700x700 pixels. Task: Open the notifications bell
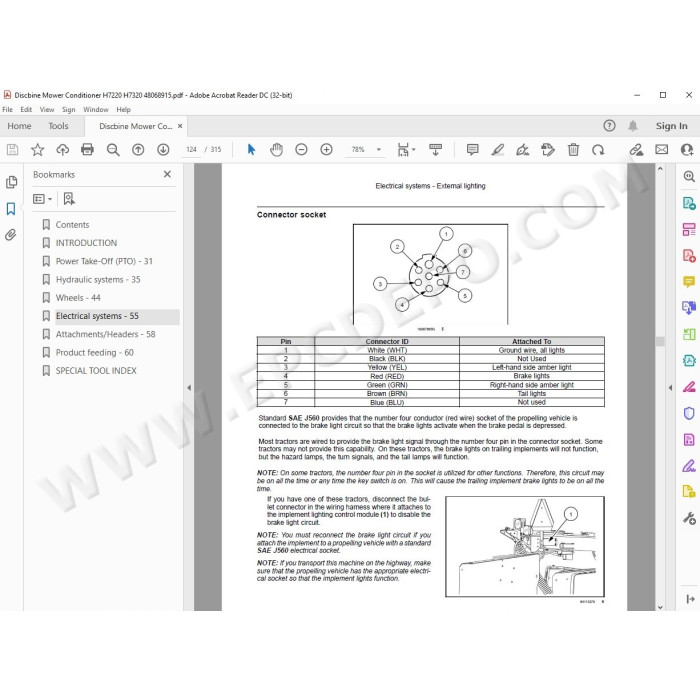coord(633,126)
